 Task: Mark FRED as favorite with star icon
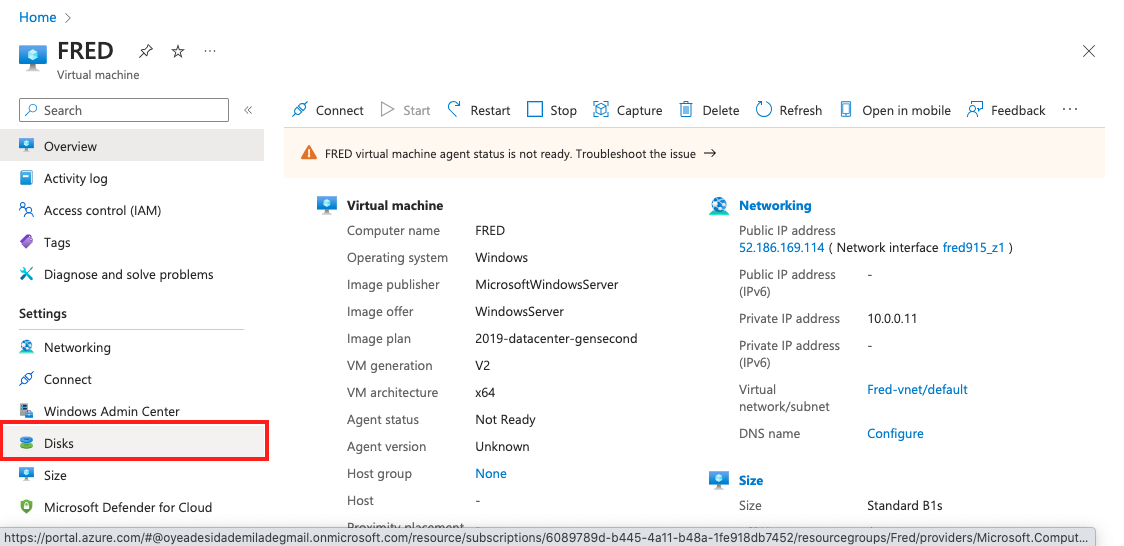(x=178, y=51)
